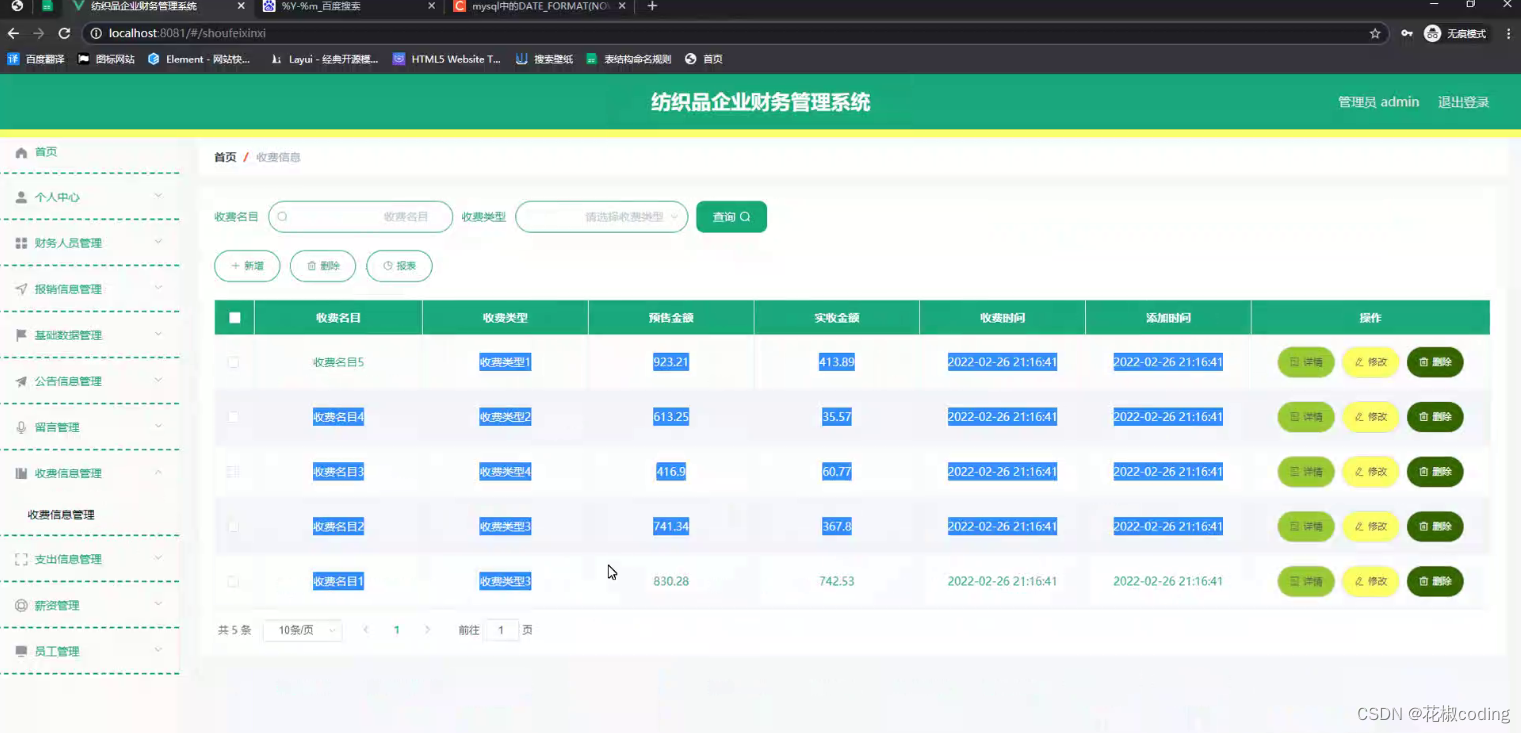This screenshot has height=733, width=1525.
Task: Click page number 1 in pagination
Action: click(397, 630)
